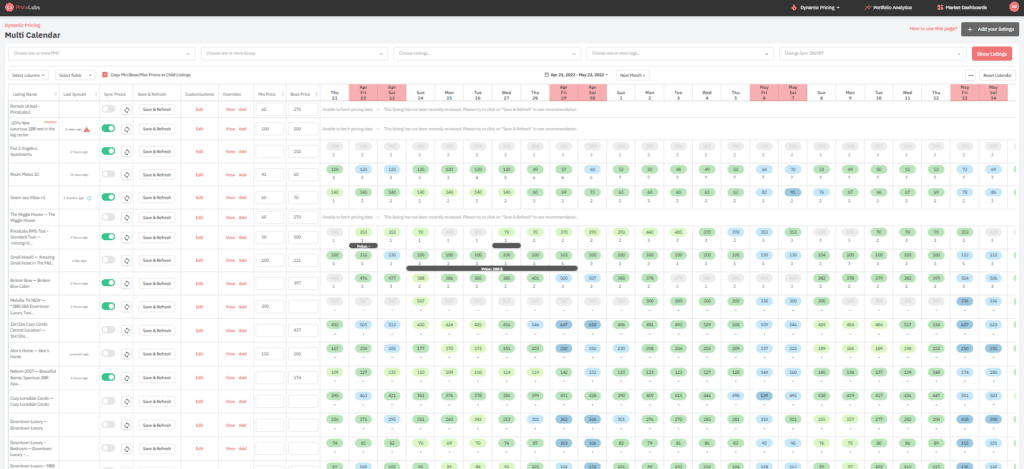This screenshot has height=469, width=1024.
Task: Open the Choose Listings dropdown
Action: pos(487,54)
